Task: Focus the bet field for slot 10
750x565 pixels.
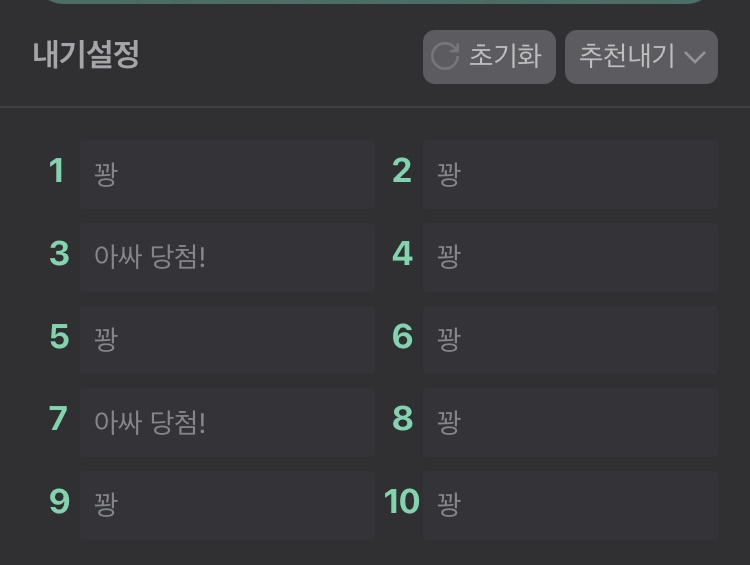Action: pos(570,505)
